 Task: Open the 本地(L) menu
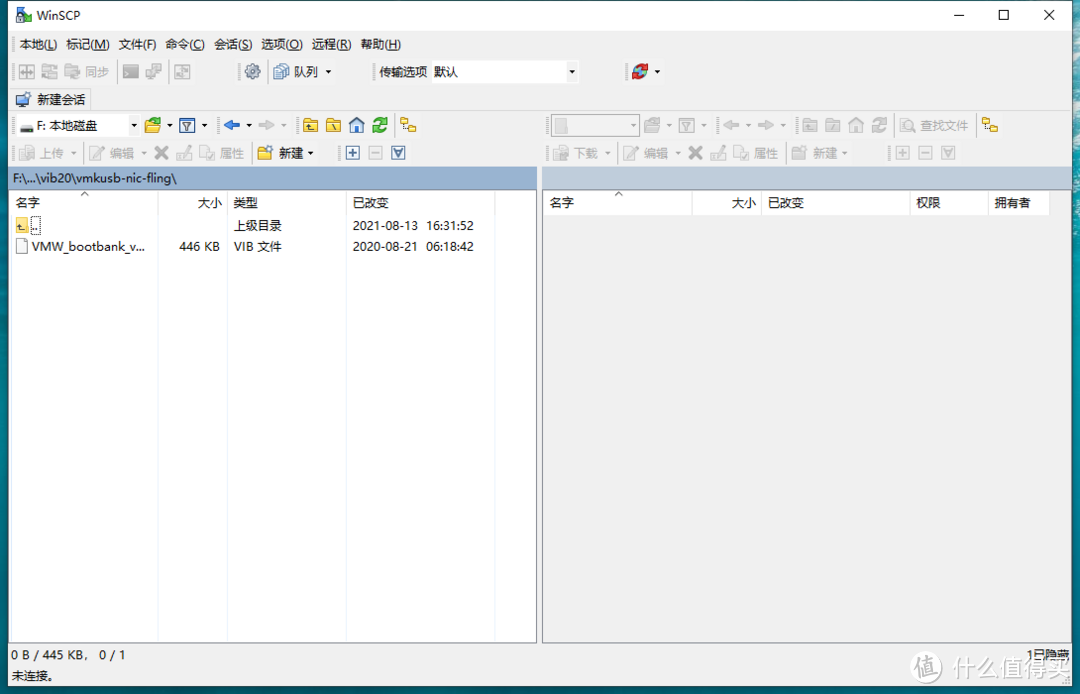coord(38,44)
